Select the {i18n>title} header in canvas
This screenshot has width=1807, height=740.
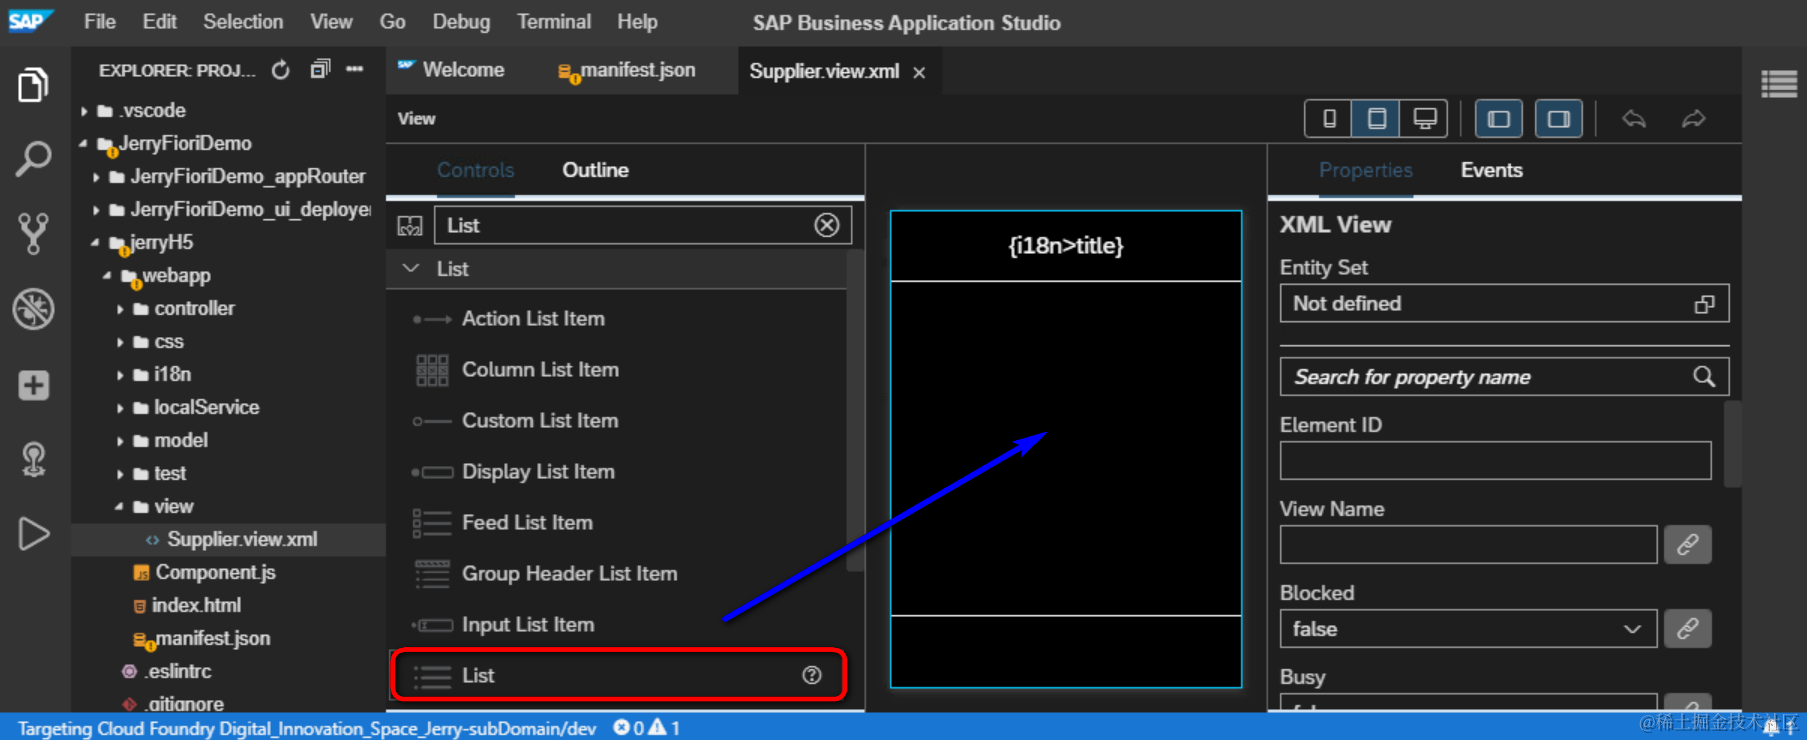pyautogui.click(x=1066, y=246)
